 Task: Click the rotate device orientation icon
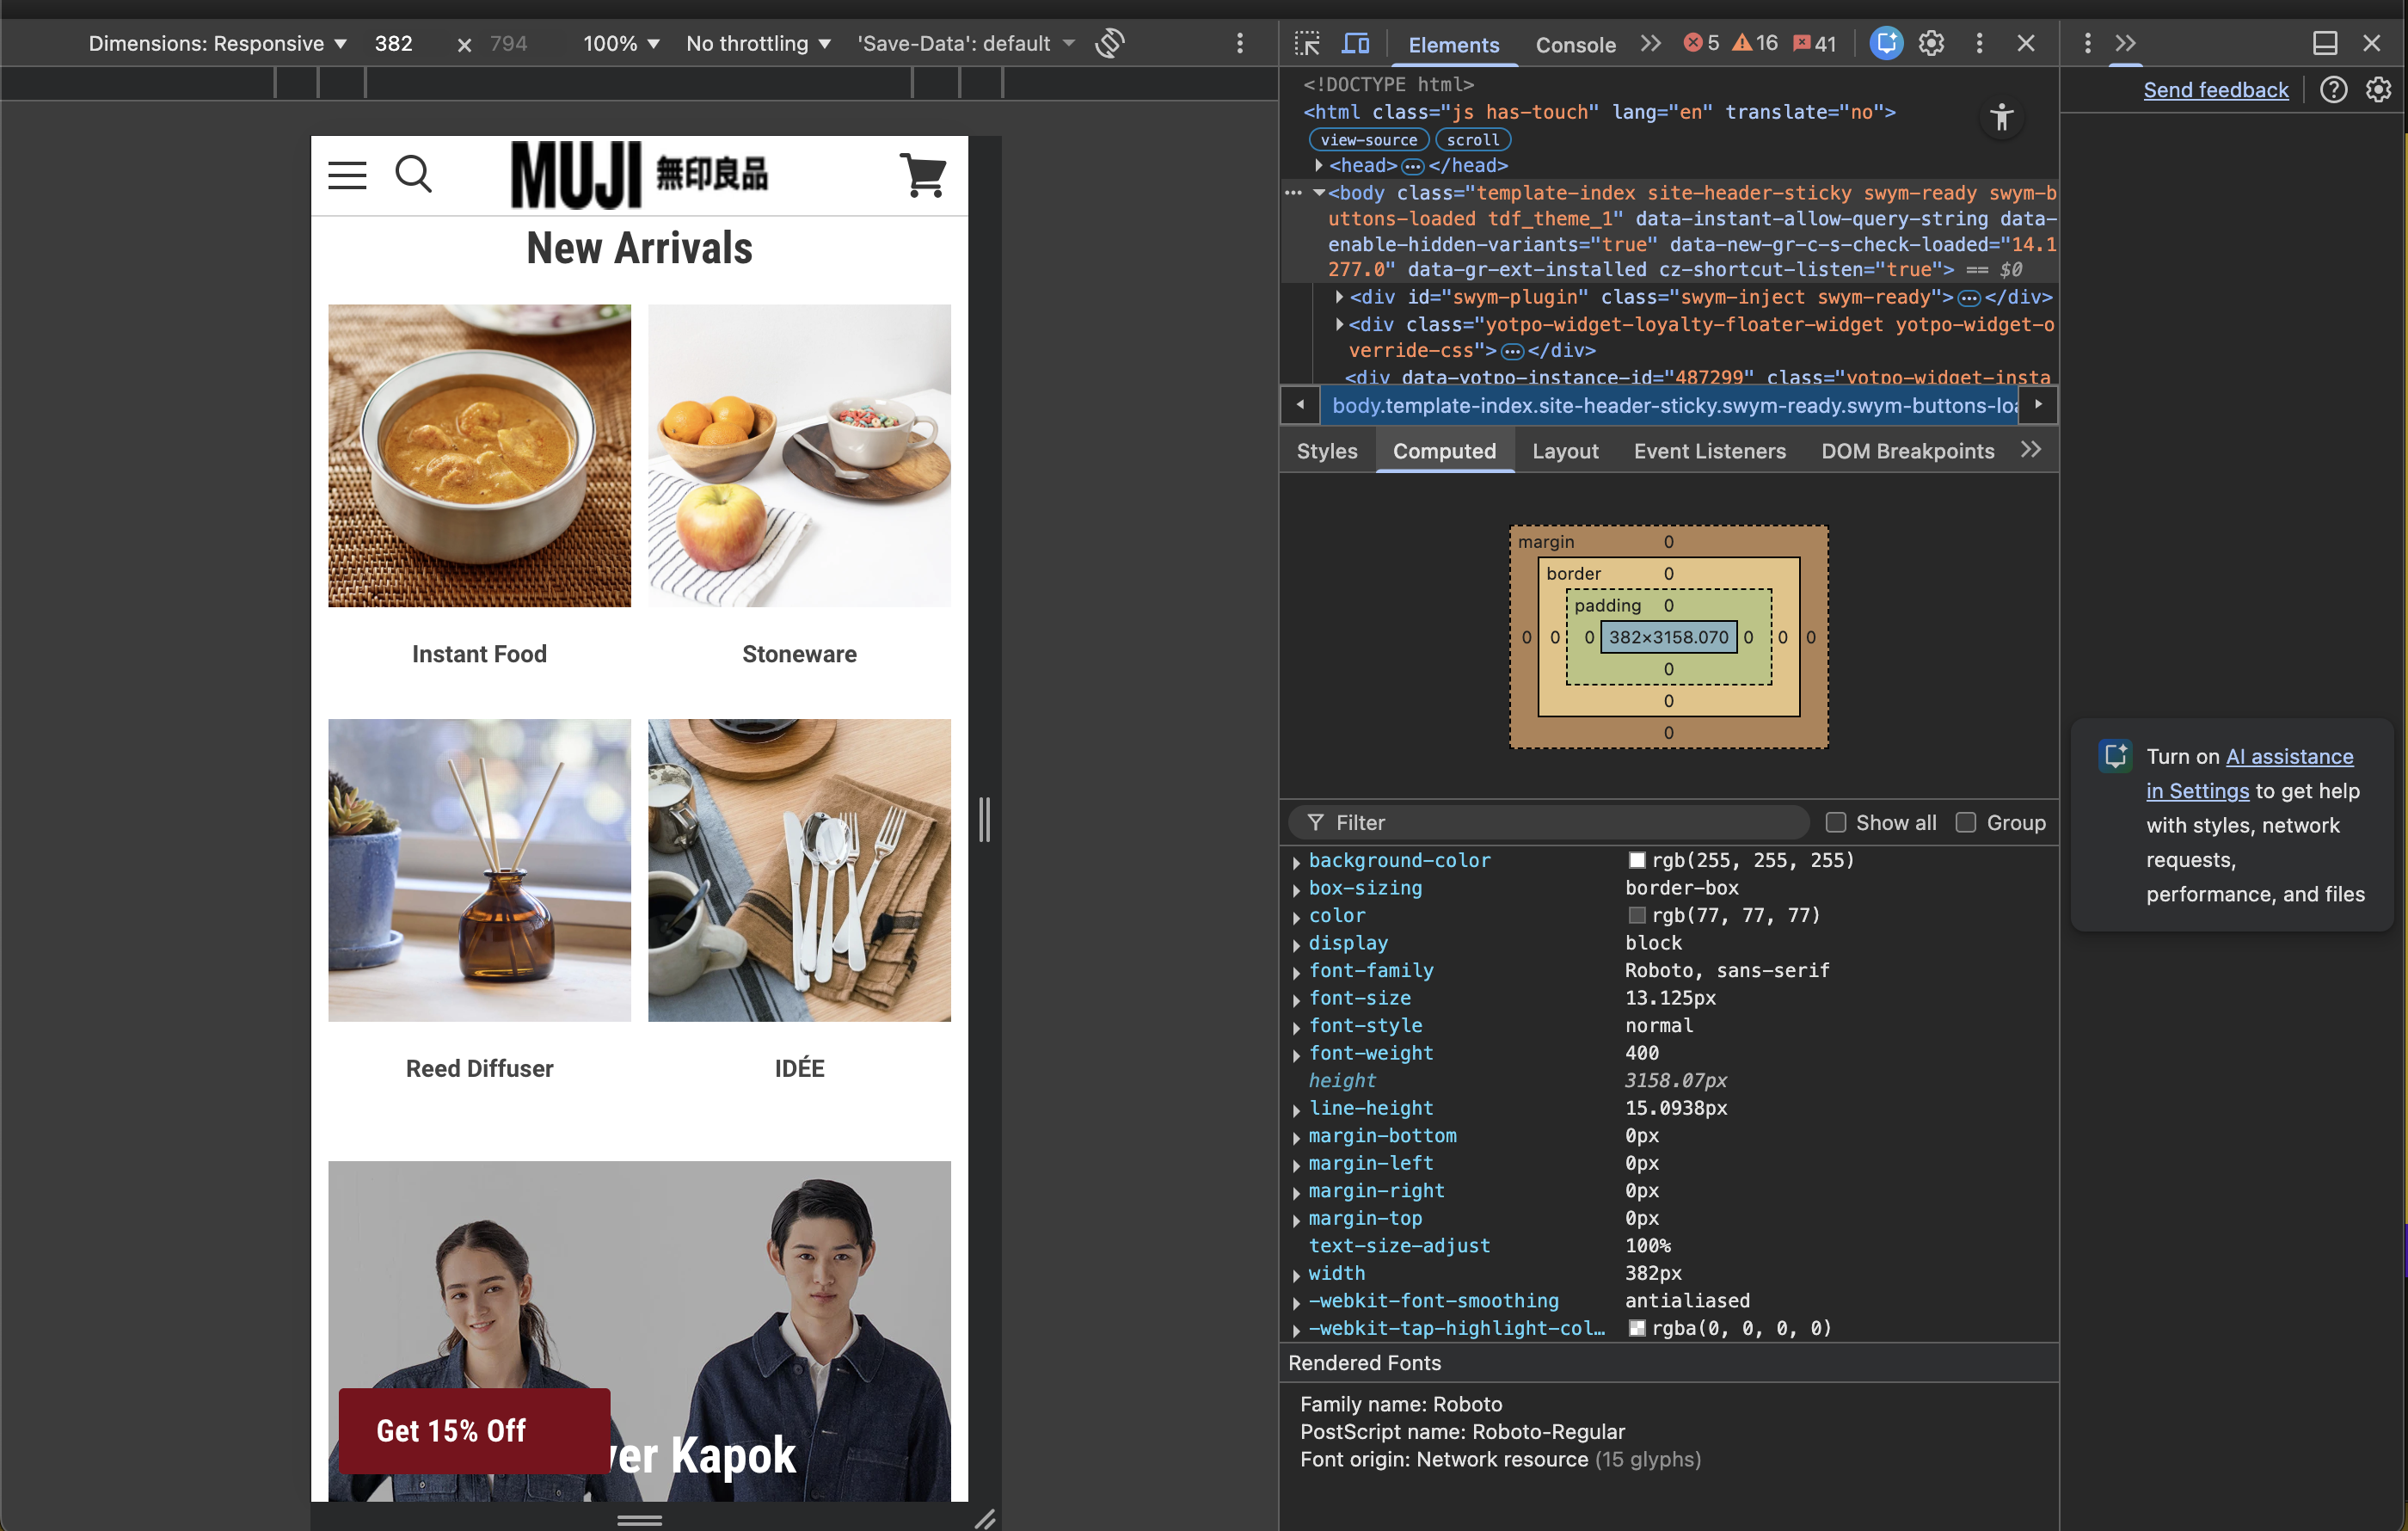1110,43
